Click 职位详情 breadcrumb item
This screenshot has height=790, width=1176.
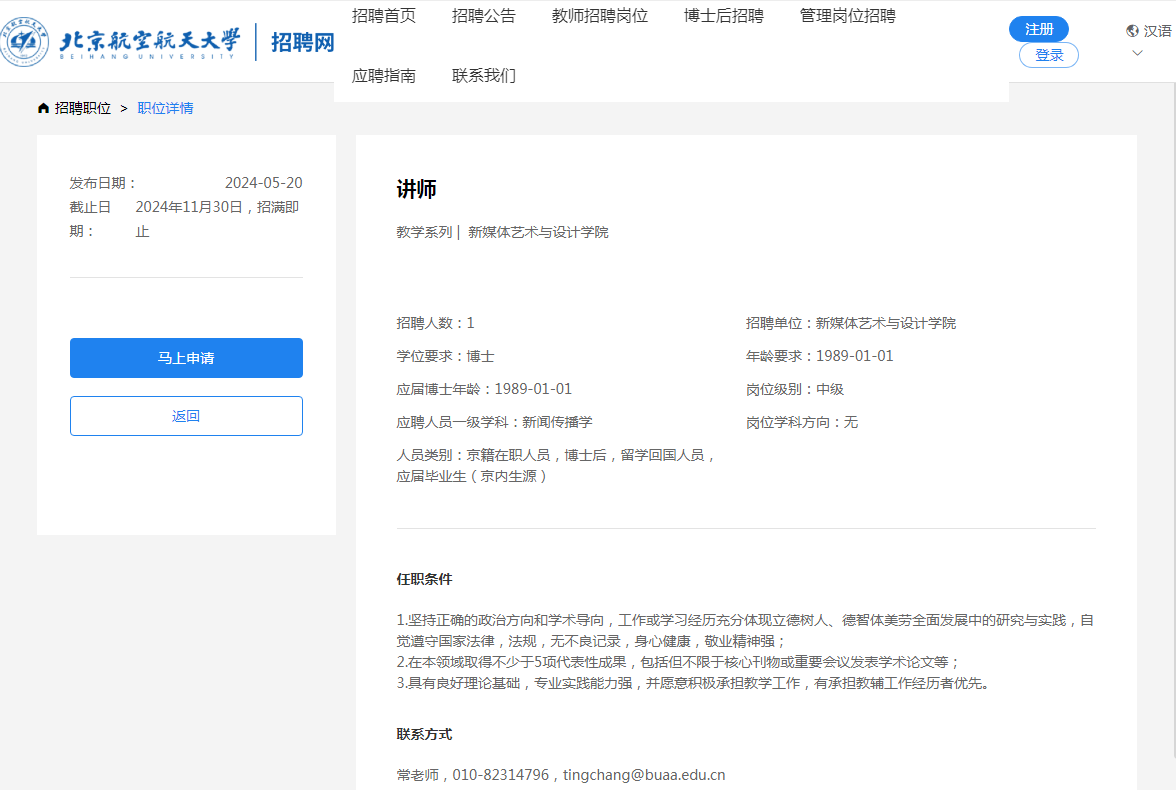point(165,108)
